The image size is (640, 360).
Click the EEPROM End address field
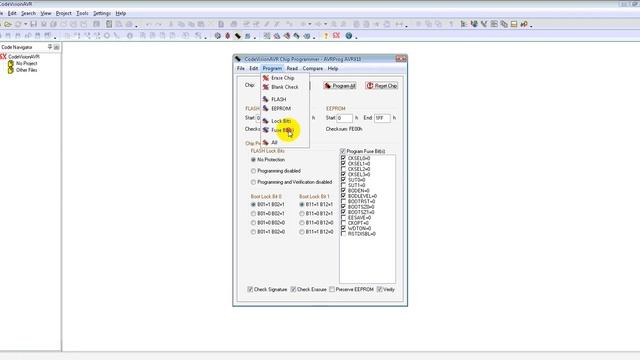click(382, 118)
